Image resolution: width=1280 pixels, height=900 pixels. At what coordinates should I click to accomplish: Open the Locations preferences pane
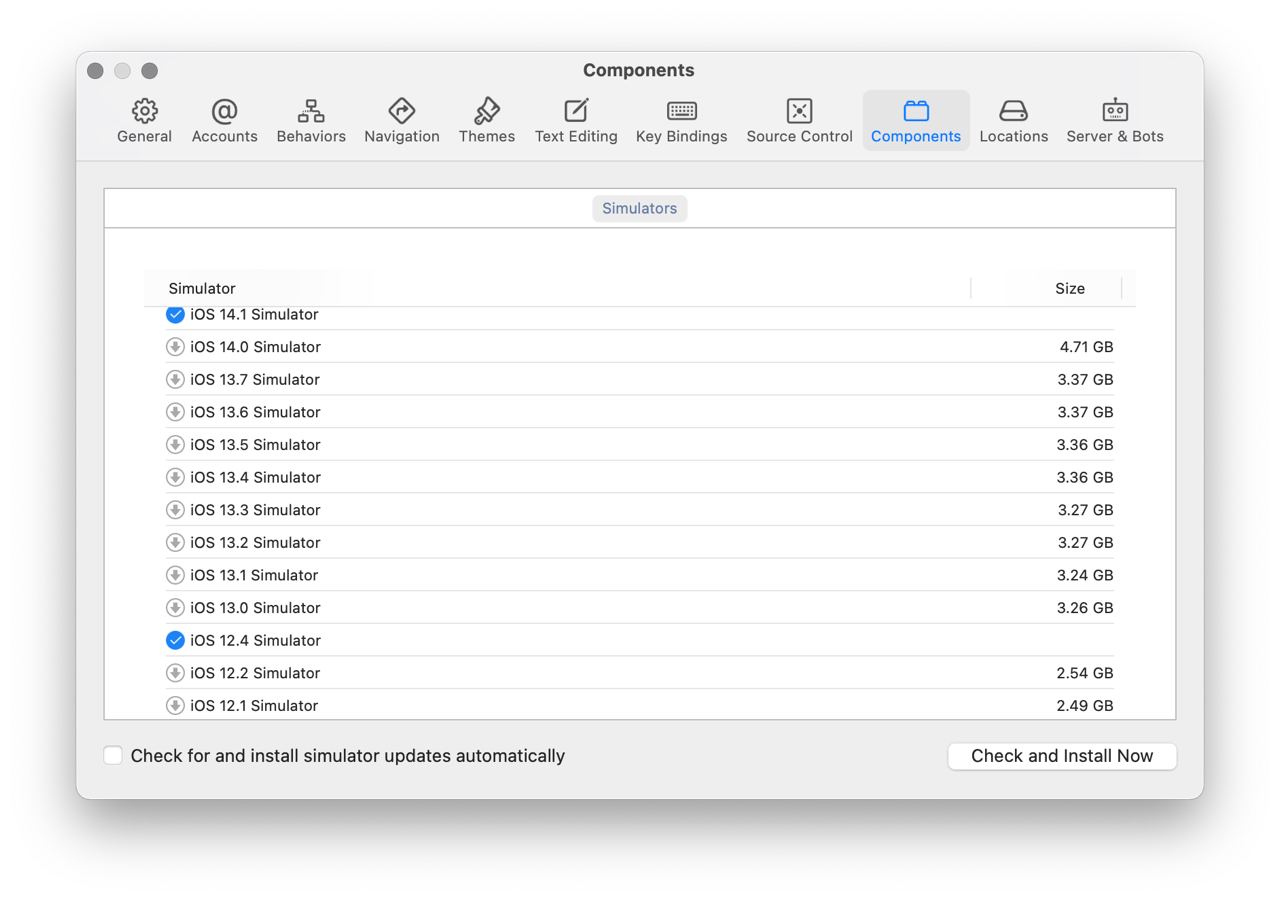pyautogui.click(x=1014, y=121)
